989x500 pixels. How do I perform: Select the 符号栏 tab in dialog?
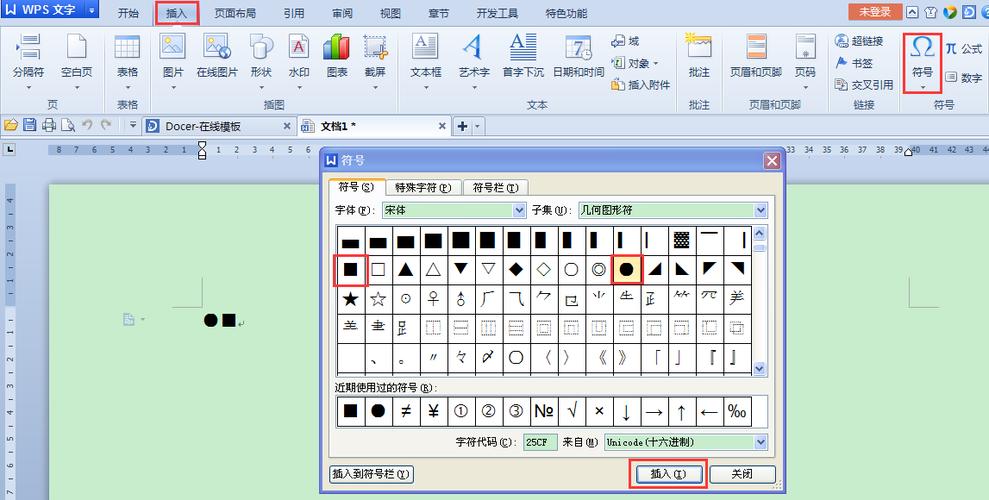495,187
